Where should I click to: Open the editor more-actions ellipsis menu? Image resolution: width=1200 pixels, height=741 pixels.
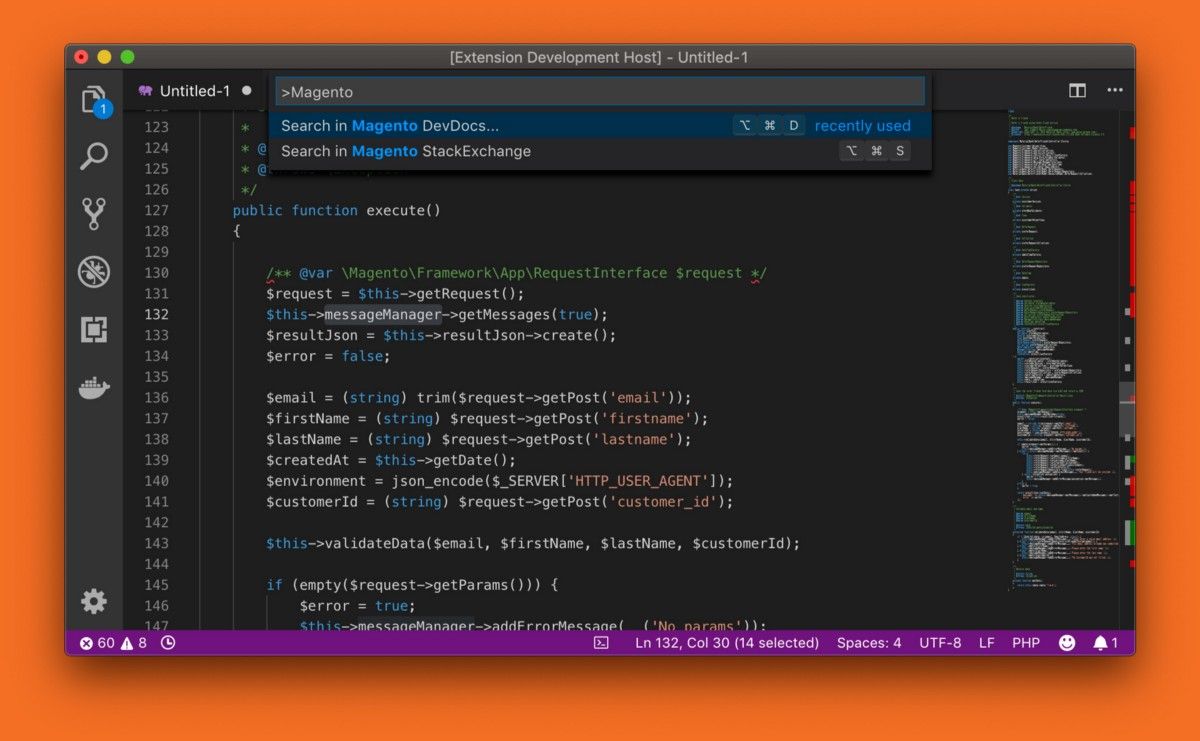click(x=1115, y=90)
